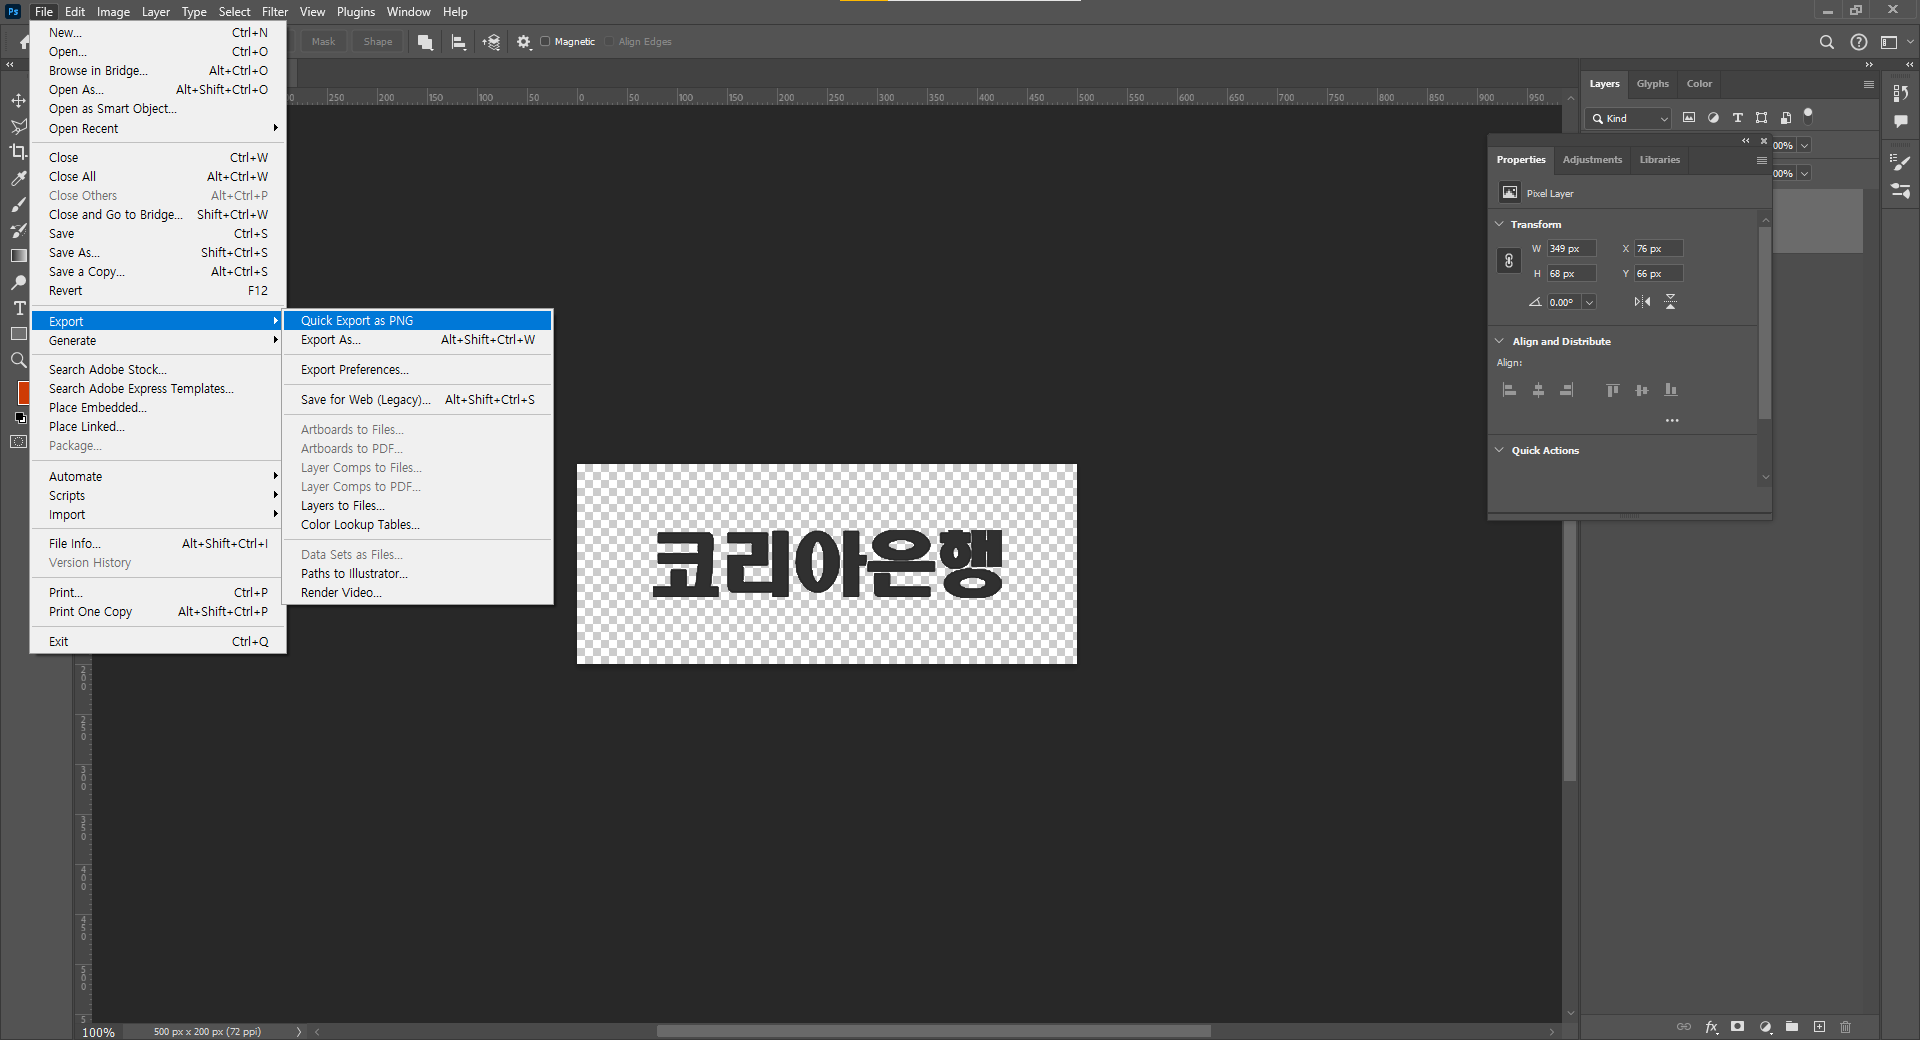Select the Move tool
Image resolution: width=1920 pixels, height=1040 pixels.
18,100
